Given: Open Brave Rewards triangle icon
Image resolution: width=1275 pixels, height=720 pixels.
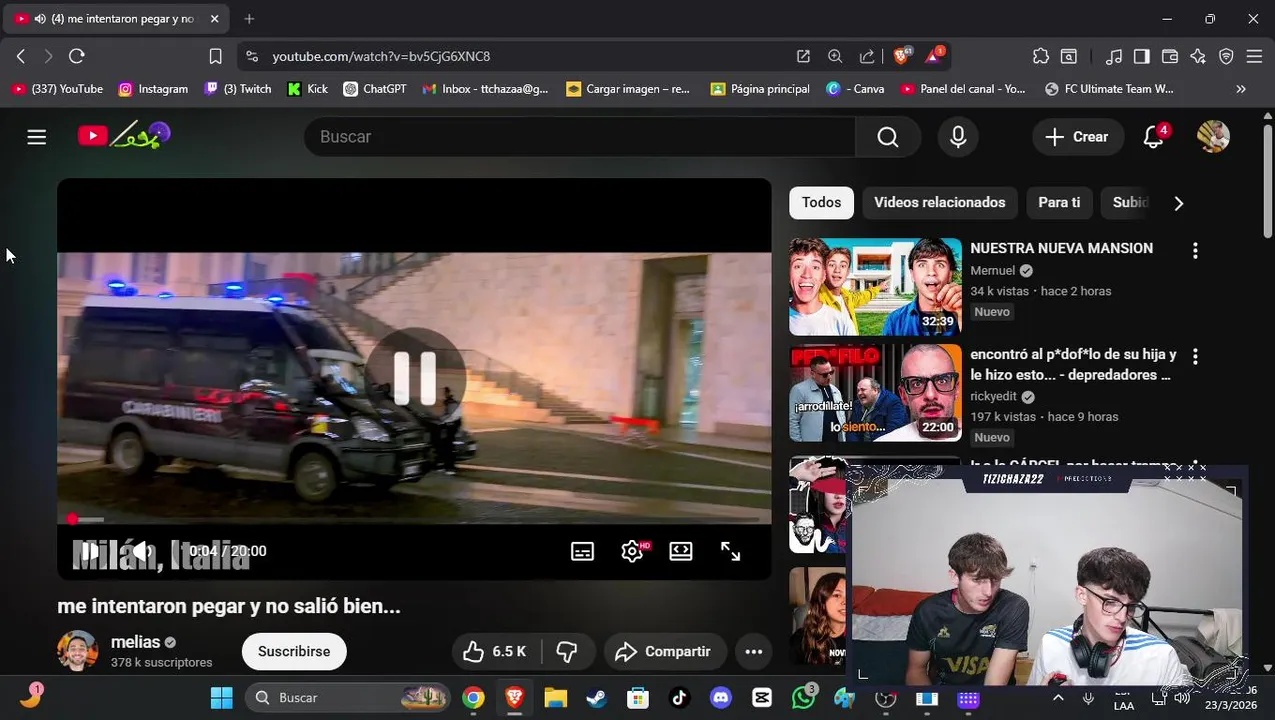Looking at the screenshot, I should click(934, 56).
